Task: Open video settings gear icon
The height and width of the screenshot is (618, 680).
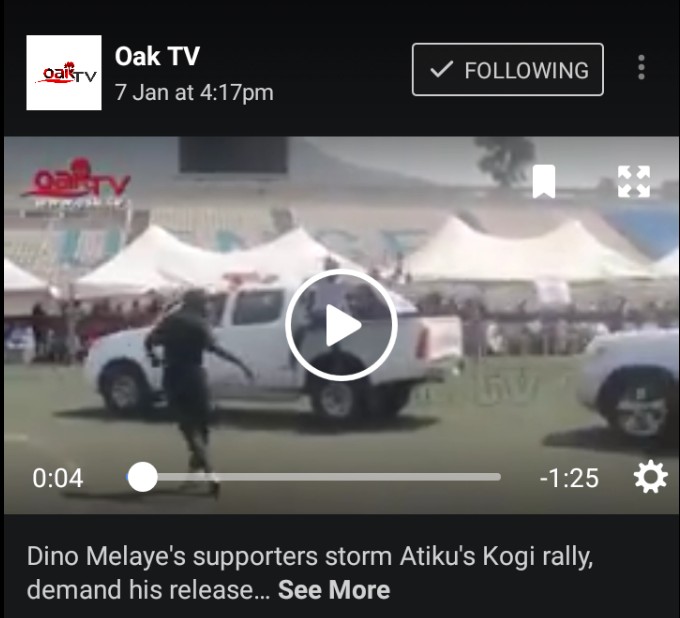Action: 651,477
